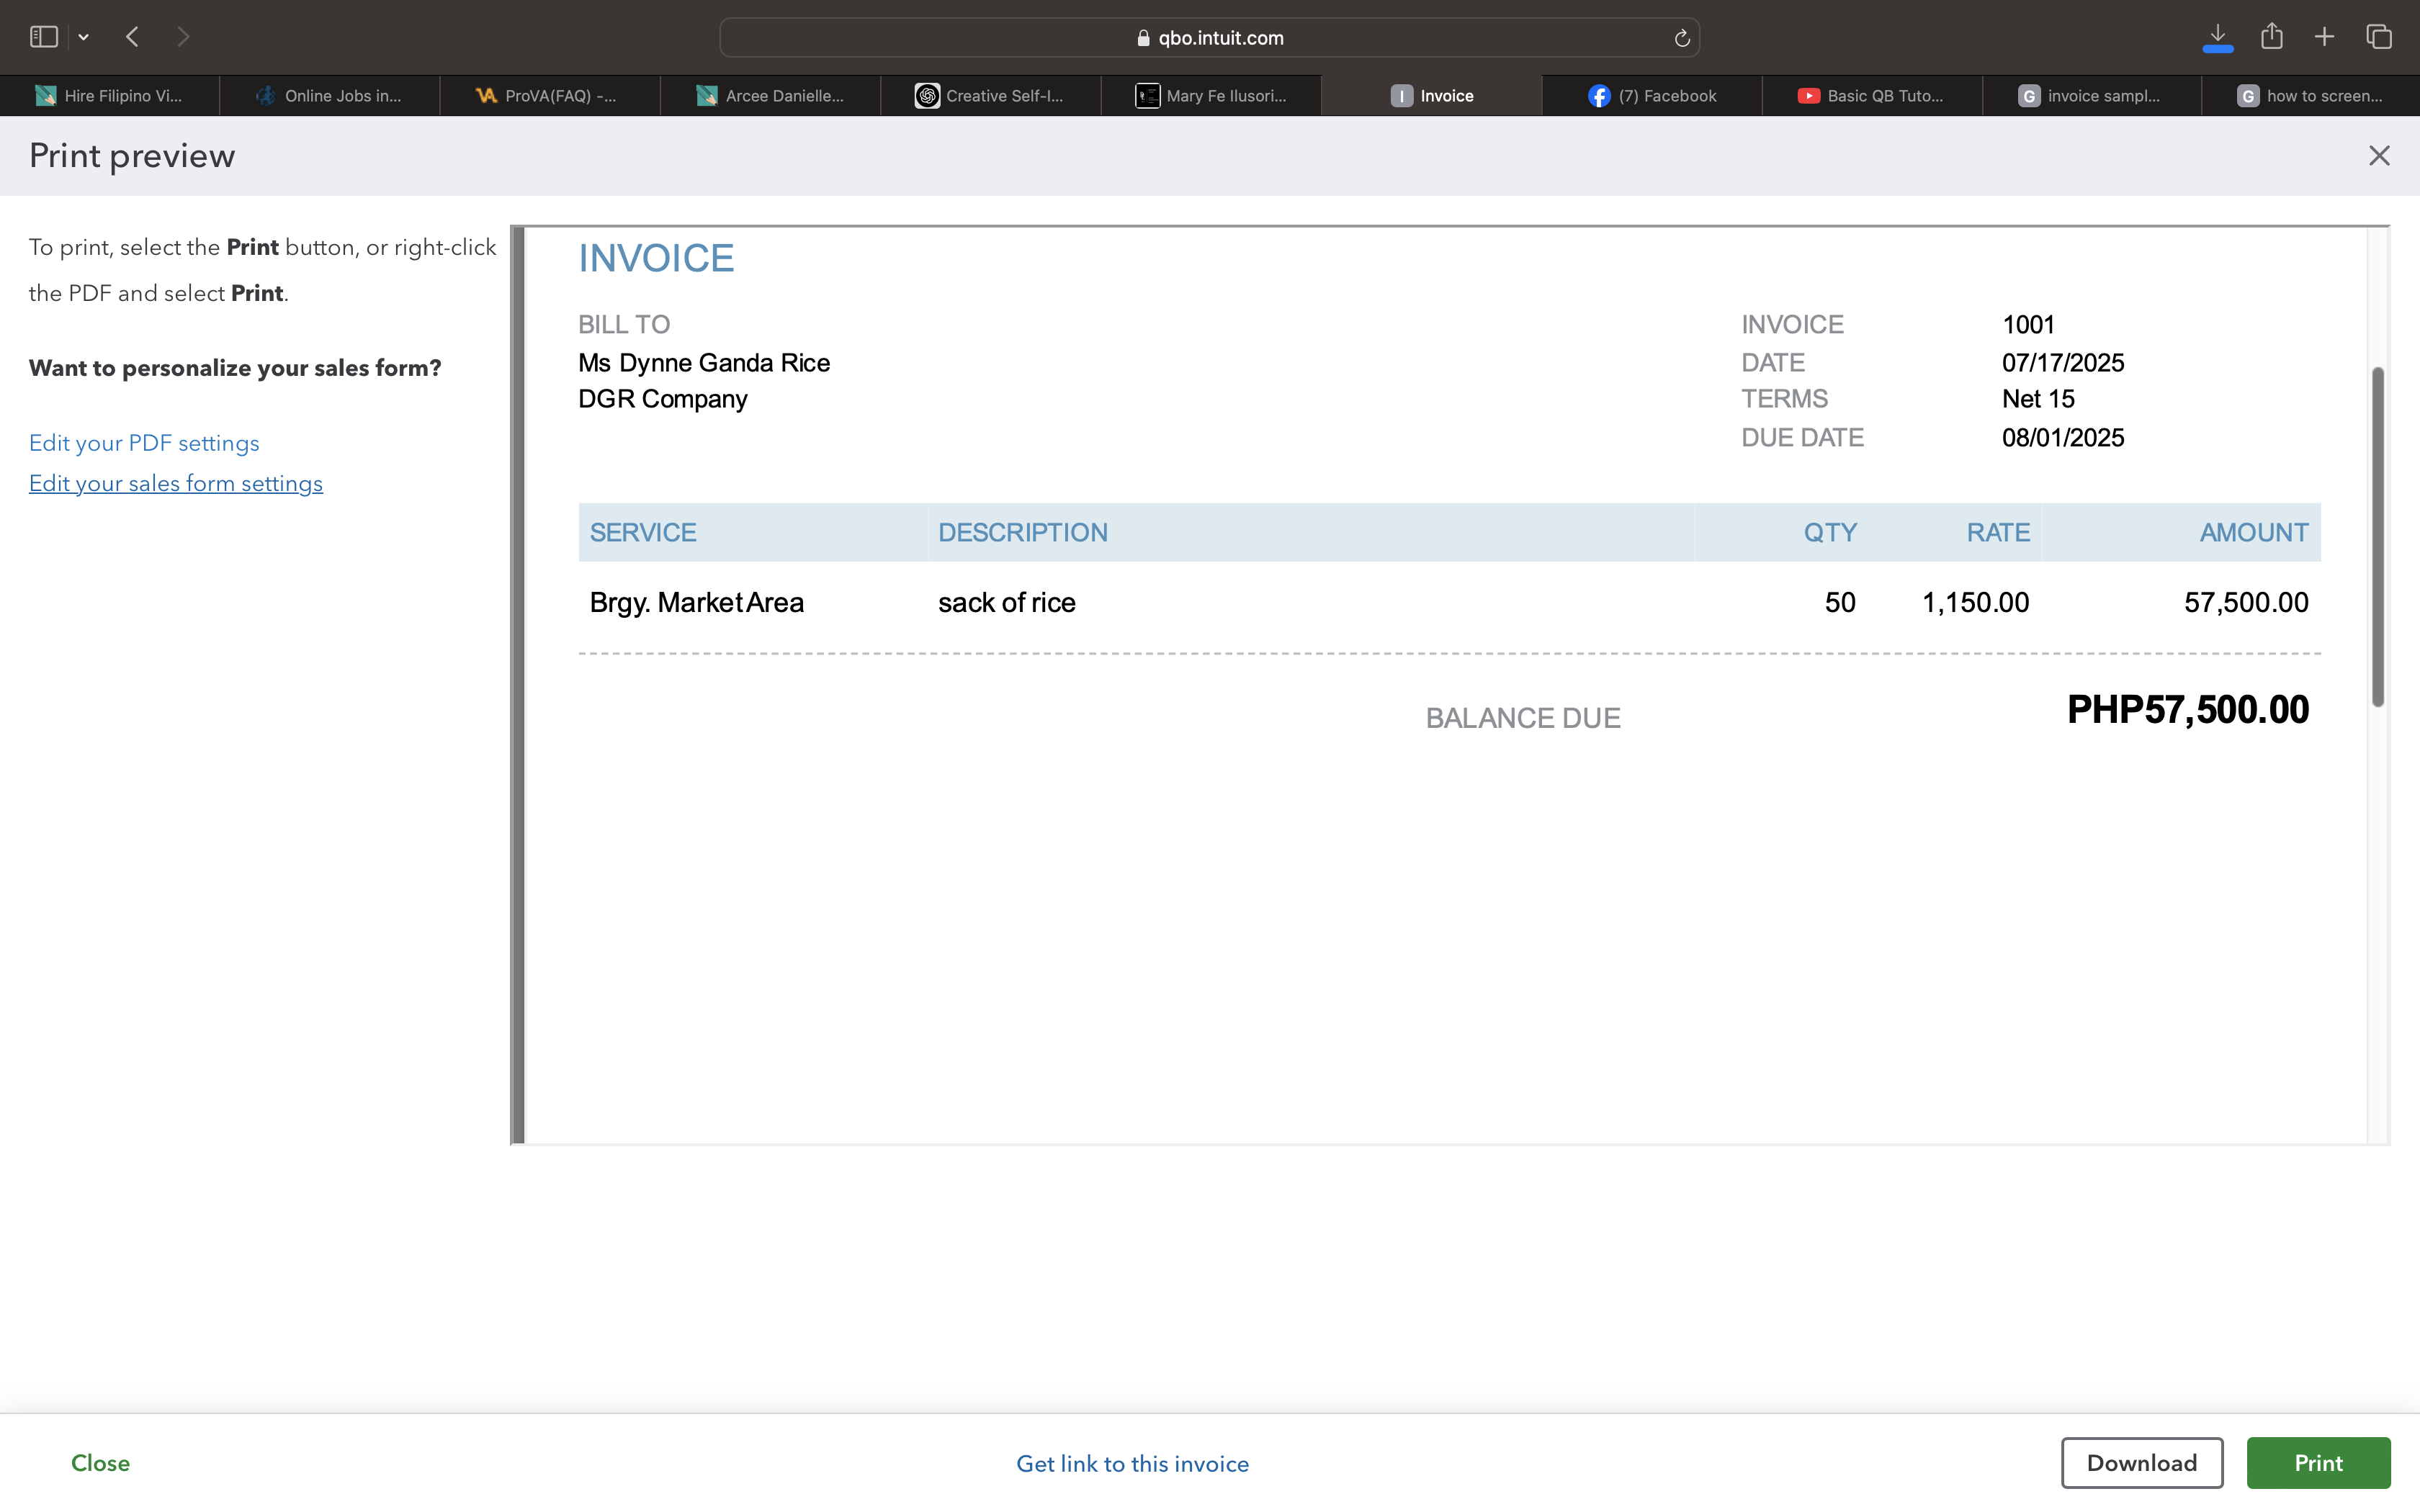This screenshot has height=1512, width=2420.
Task: Select the Invoice tab
Action: pos(1431,96)
